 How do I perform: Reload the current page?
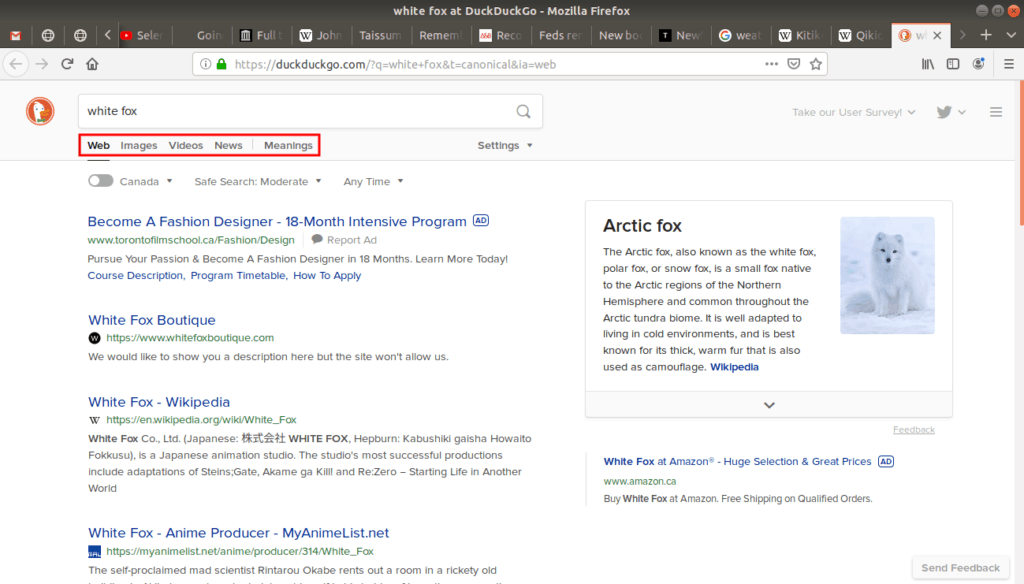pos(67,64)
